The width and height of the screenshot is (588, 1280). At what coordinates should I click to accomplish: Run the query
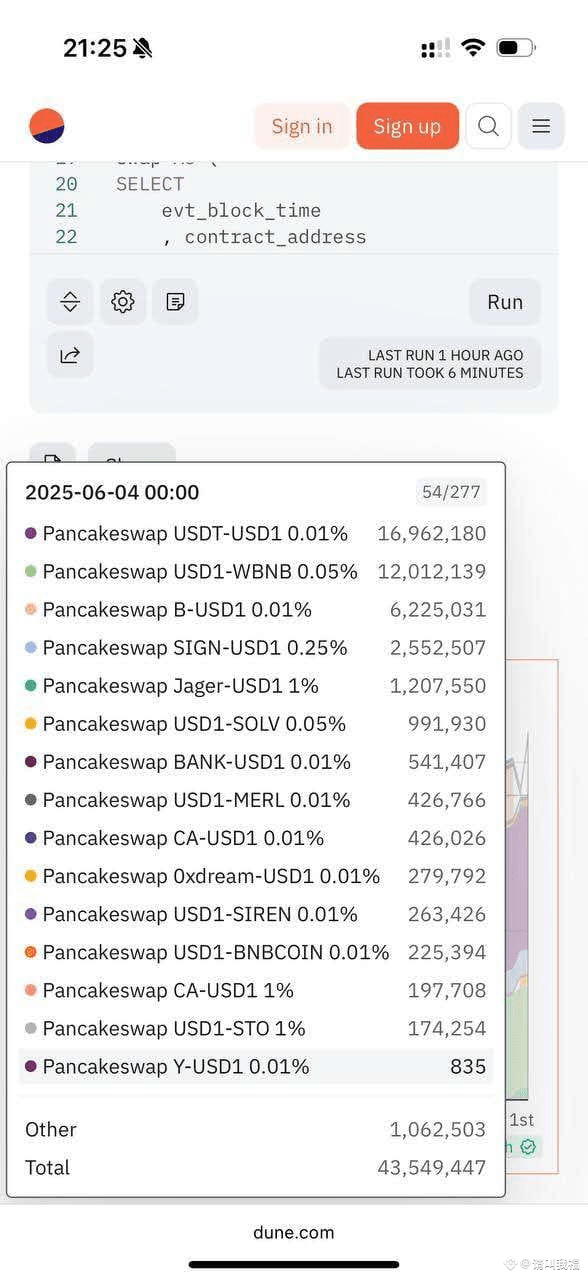(x=505, y=301)
